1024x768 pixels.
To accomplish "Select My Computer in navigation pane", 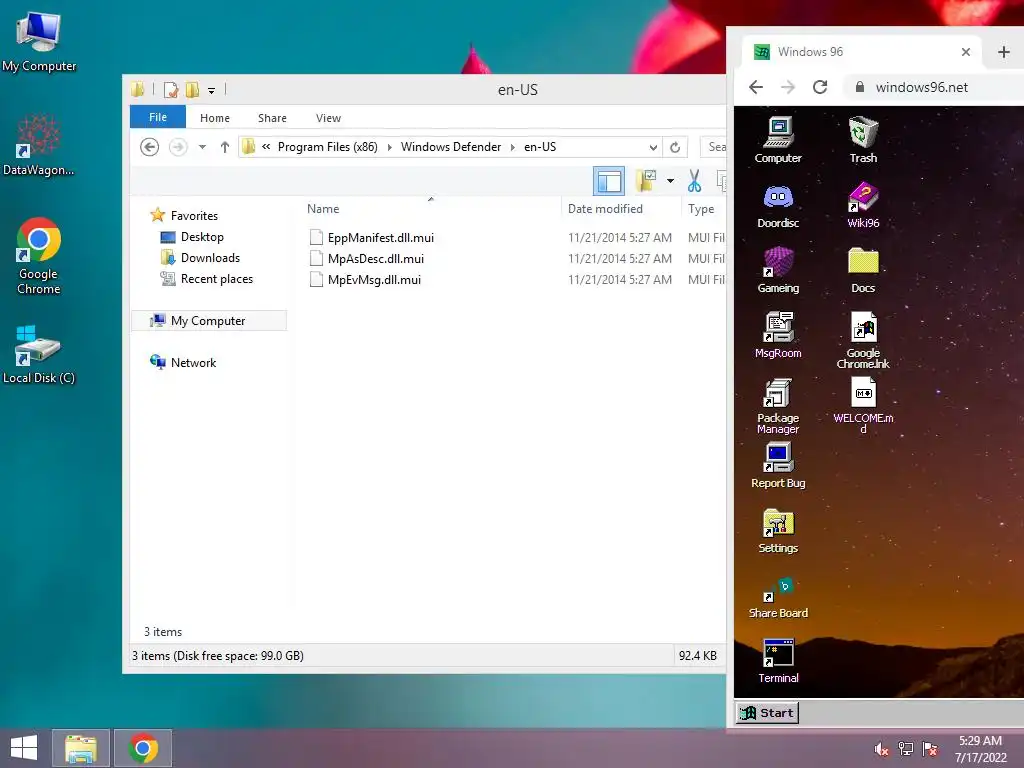I will pos(208,321).
